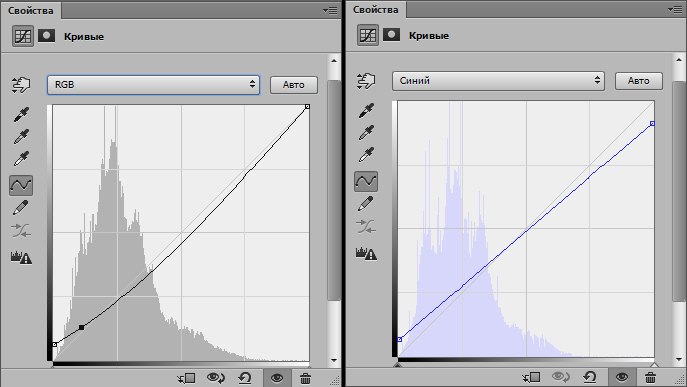Click the lower-left endpoint of the blue curve

pyautogui.click(x=400, y=340)
